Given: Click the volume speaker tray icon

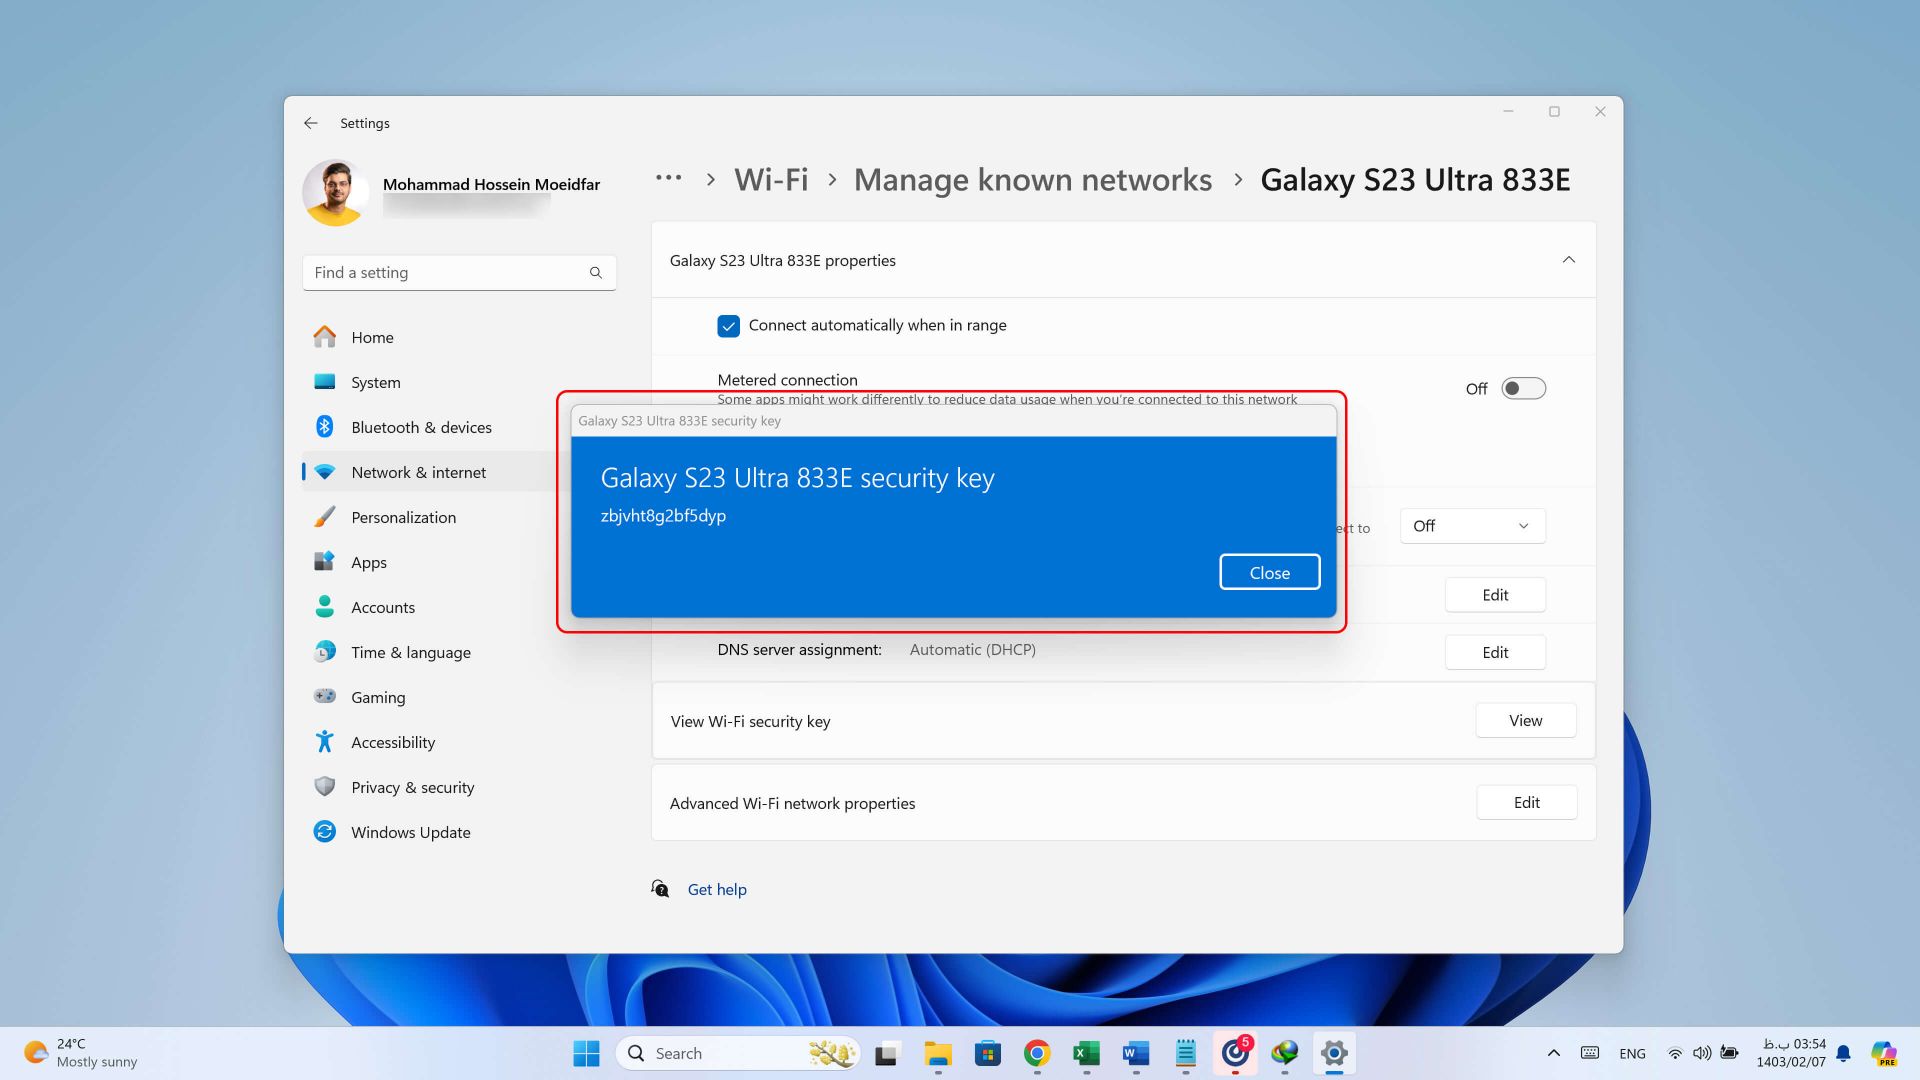Looking at the screenshot, I should coord(1702,1053).
